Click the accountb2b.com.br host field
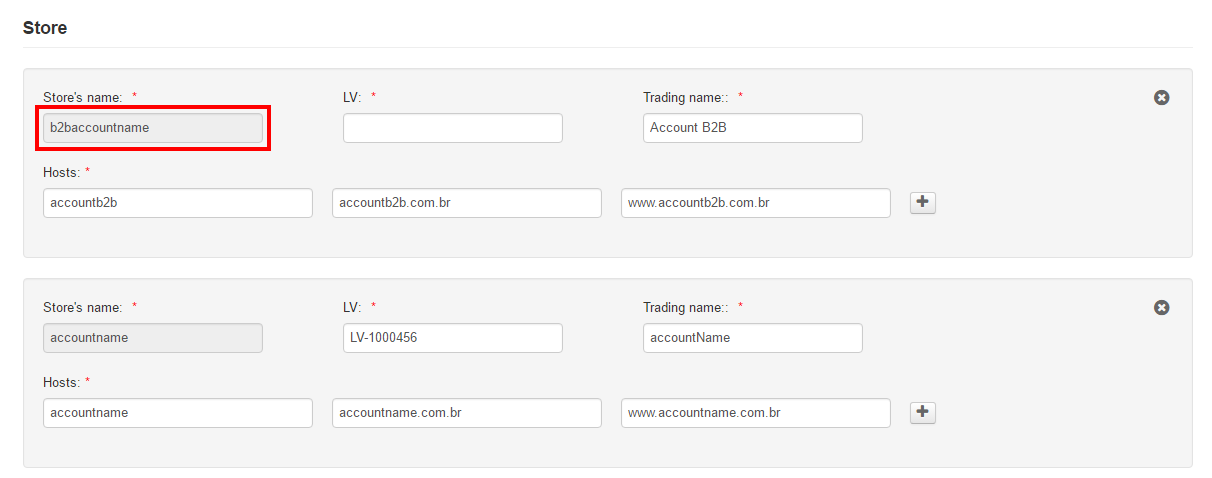Screen dimensions: 1212x478 [466, 203]
